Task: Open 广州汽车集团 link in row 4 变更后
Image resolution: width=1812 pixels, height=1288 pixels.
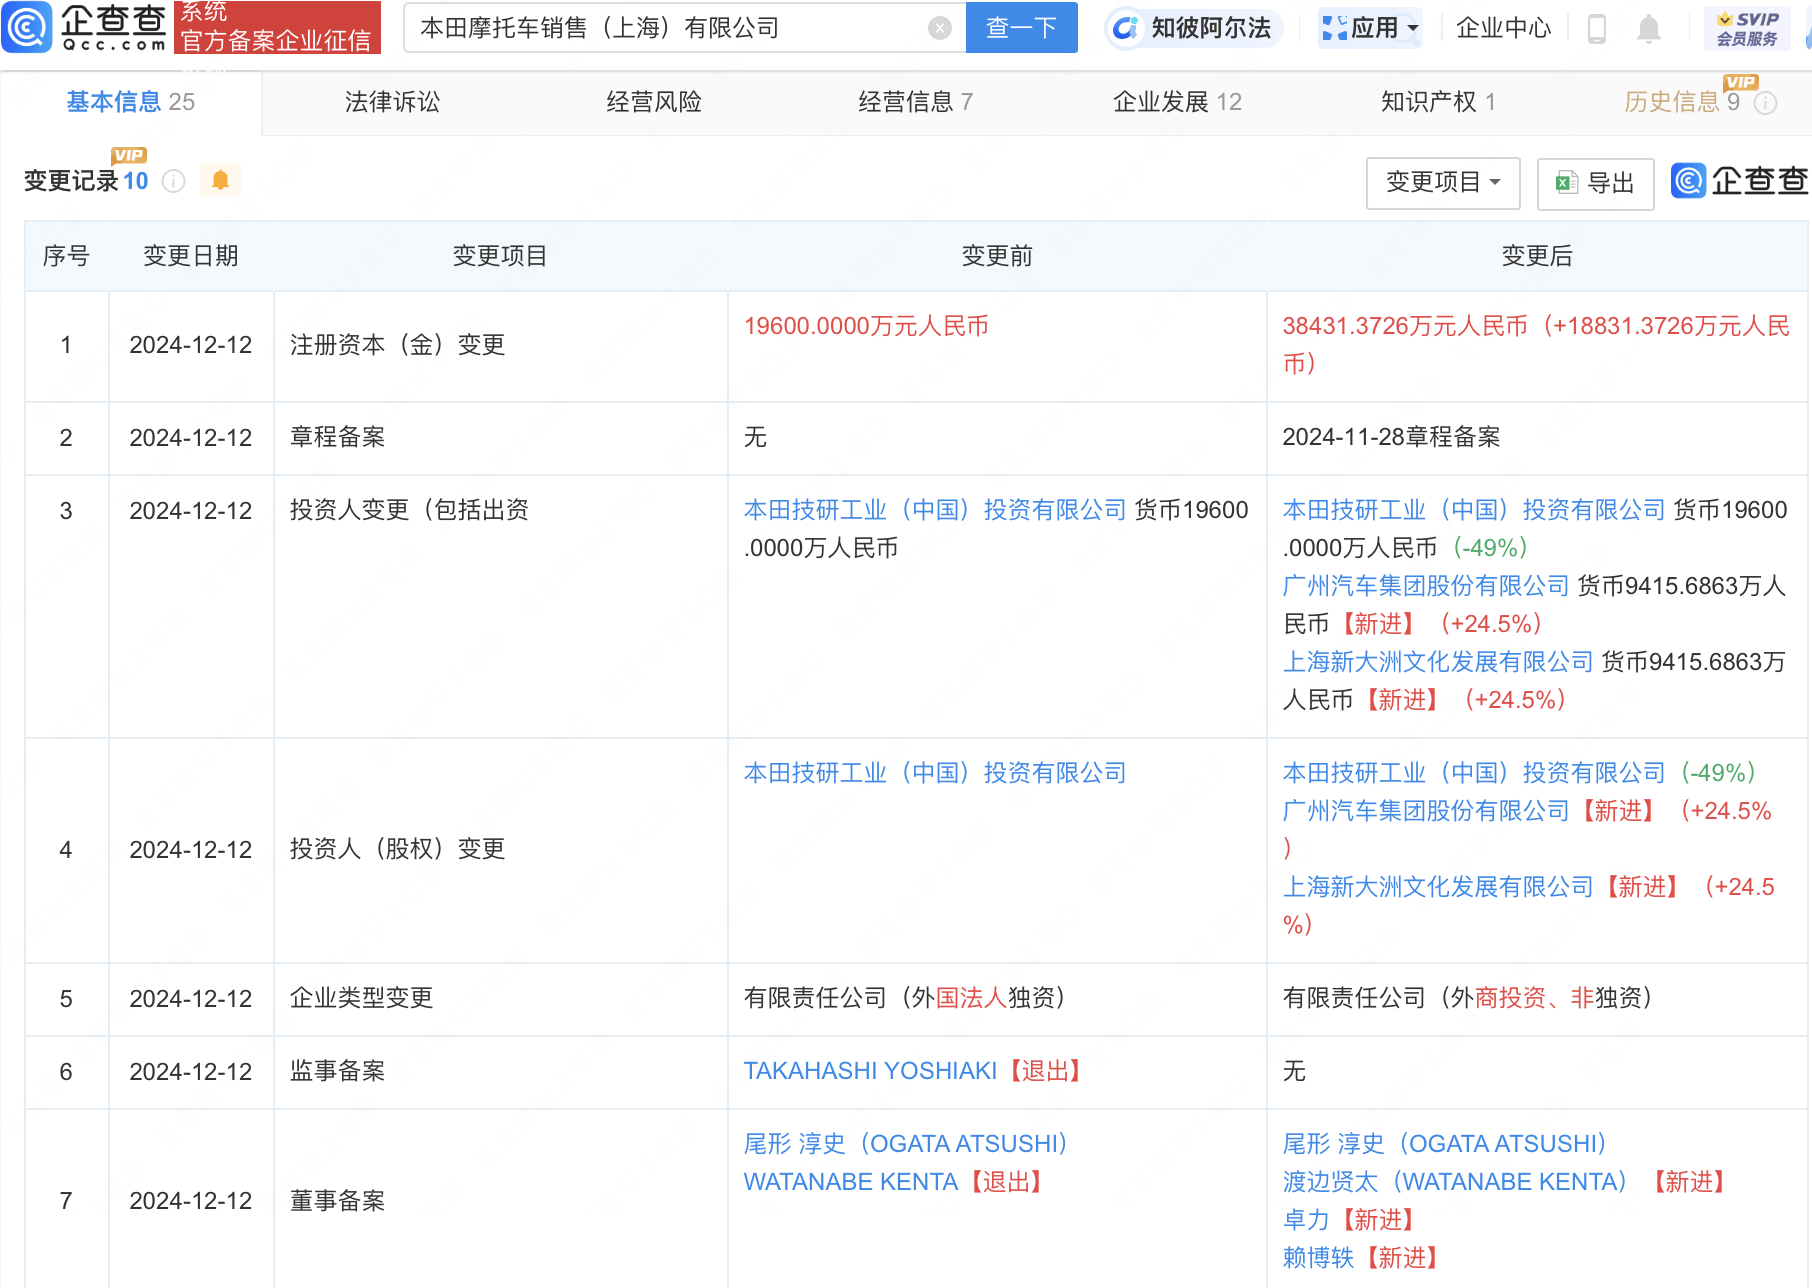Action: click(x=1426, y=811)
